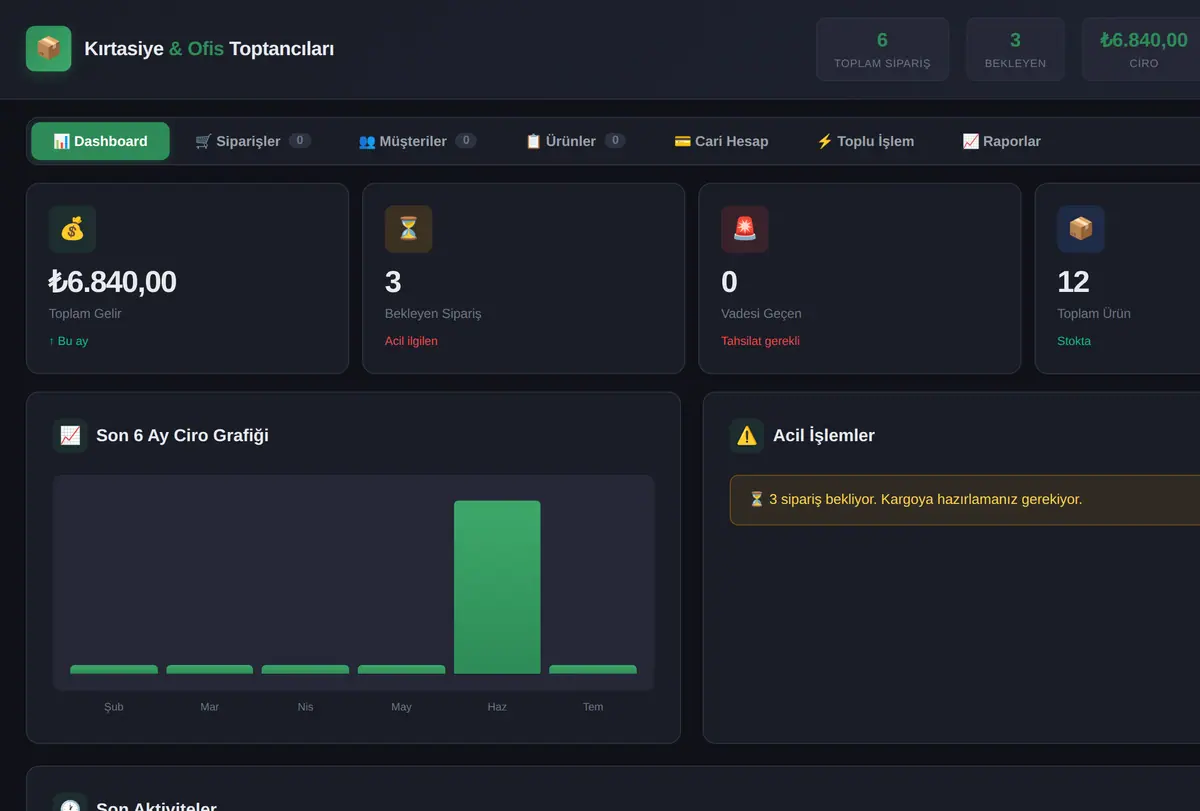Switch to the Siparişler tab
Screen dimensions: 1200x811
point(253,141)
